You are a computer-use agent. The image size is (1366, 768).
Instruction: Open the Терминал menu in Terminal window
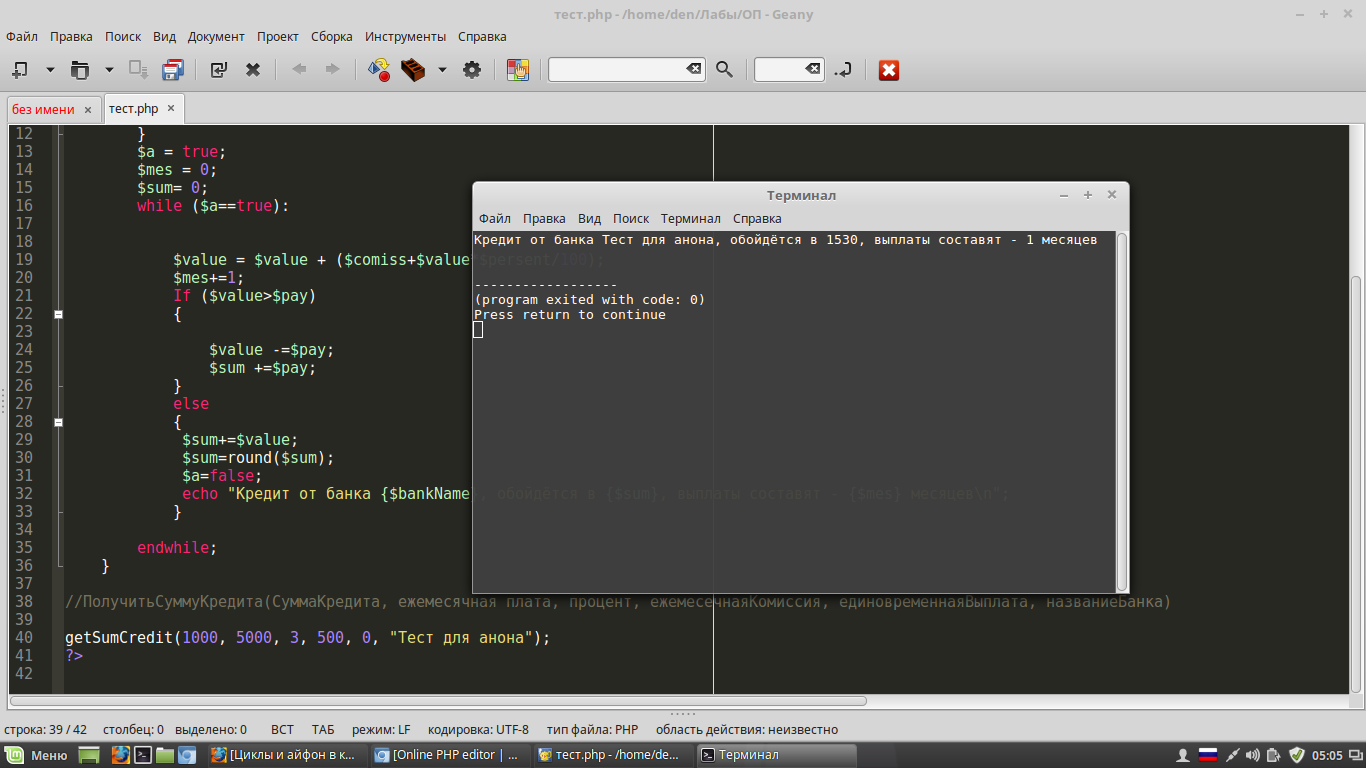point(690,218)
